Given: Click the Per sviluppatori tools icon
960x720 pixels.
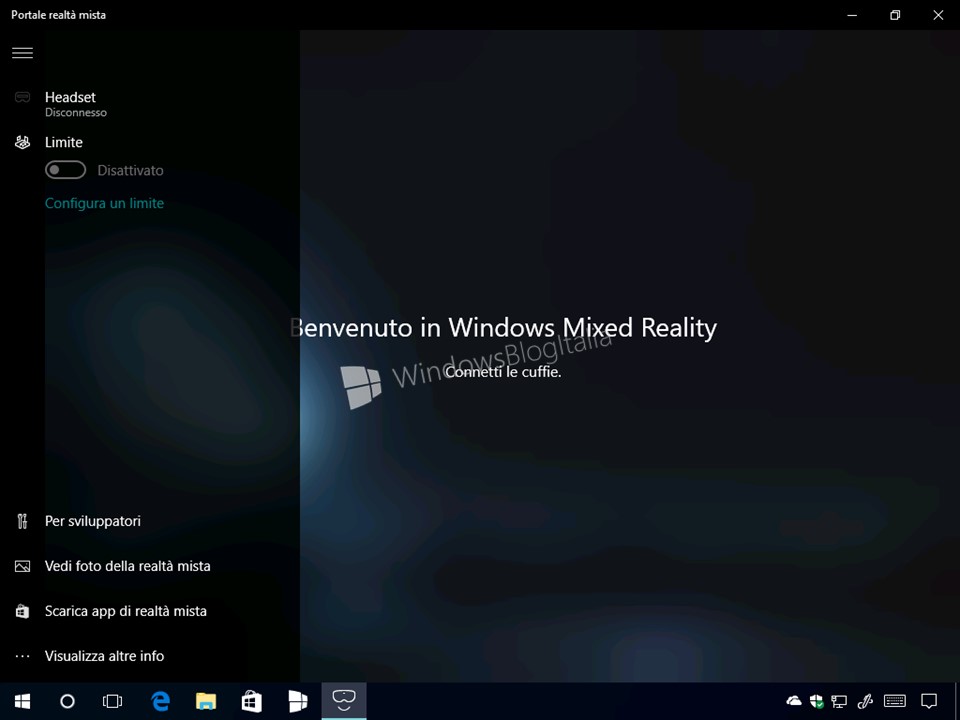Looking at the screenshot, I should pos(23,521).
